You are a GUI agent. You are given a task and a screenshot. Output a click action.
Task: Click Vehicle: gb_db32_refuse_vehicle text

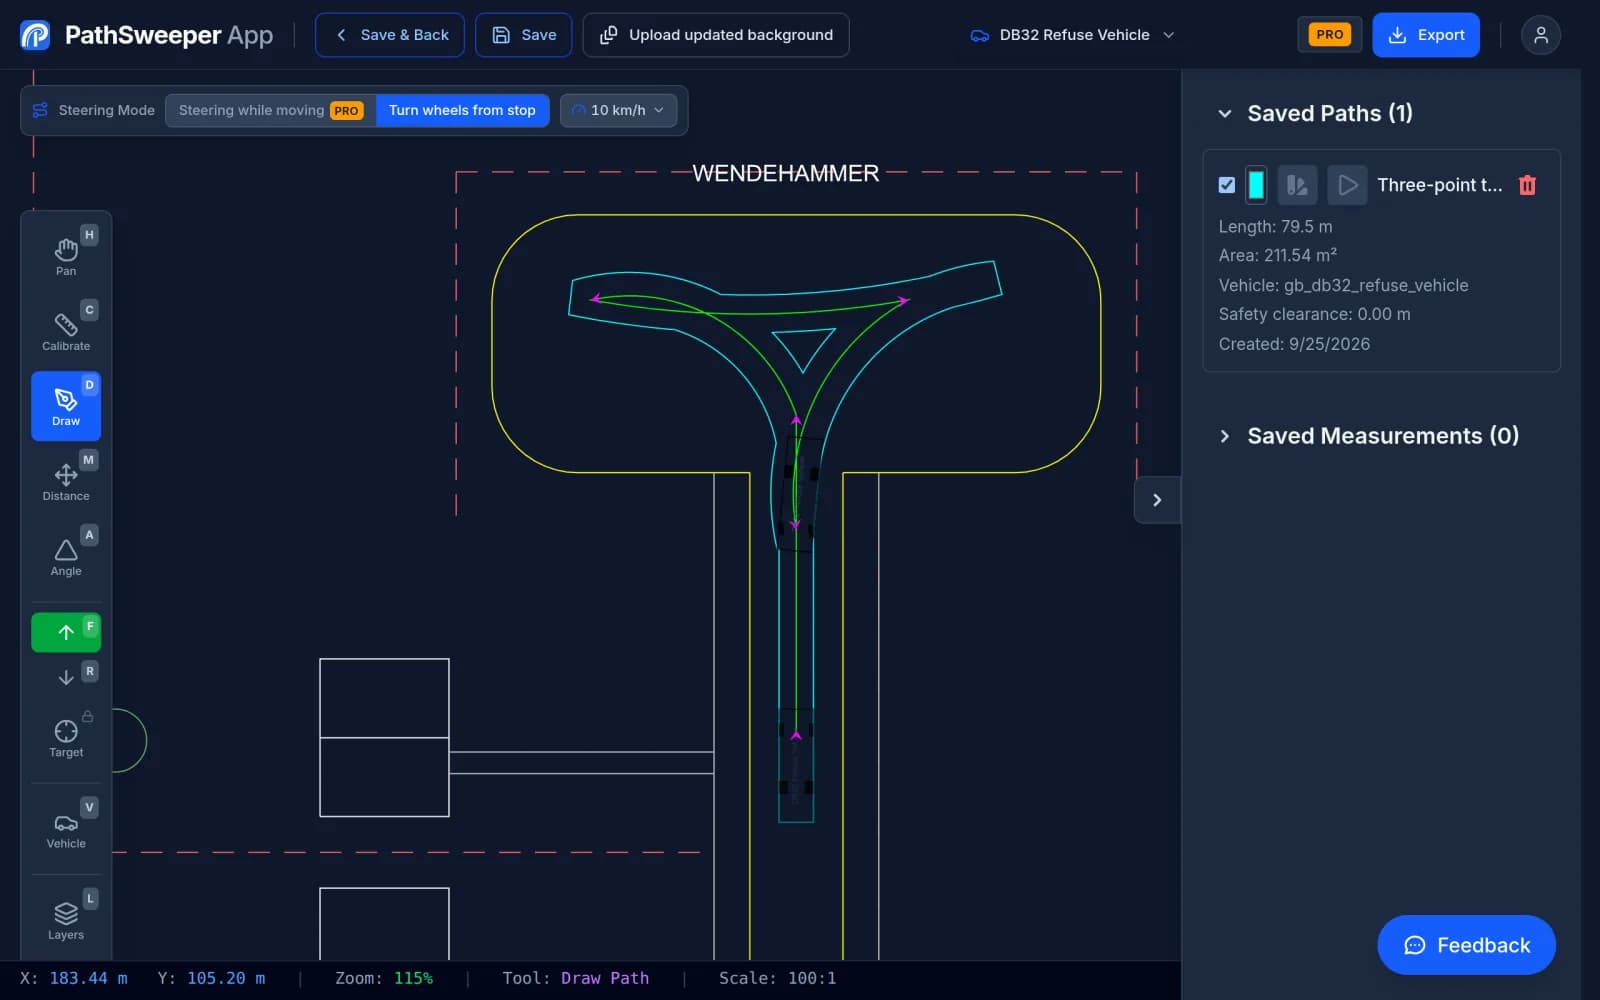coord(1343,285)
